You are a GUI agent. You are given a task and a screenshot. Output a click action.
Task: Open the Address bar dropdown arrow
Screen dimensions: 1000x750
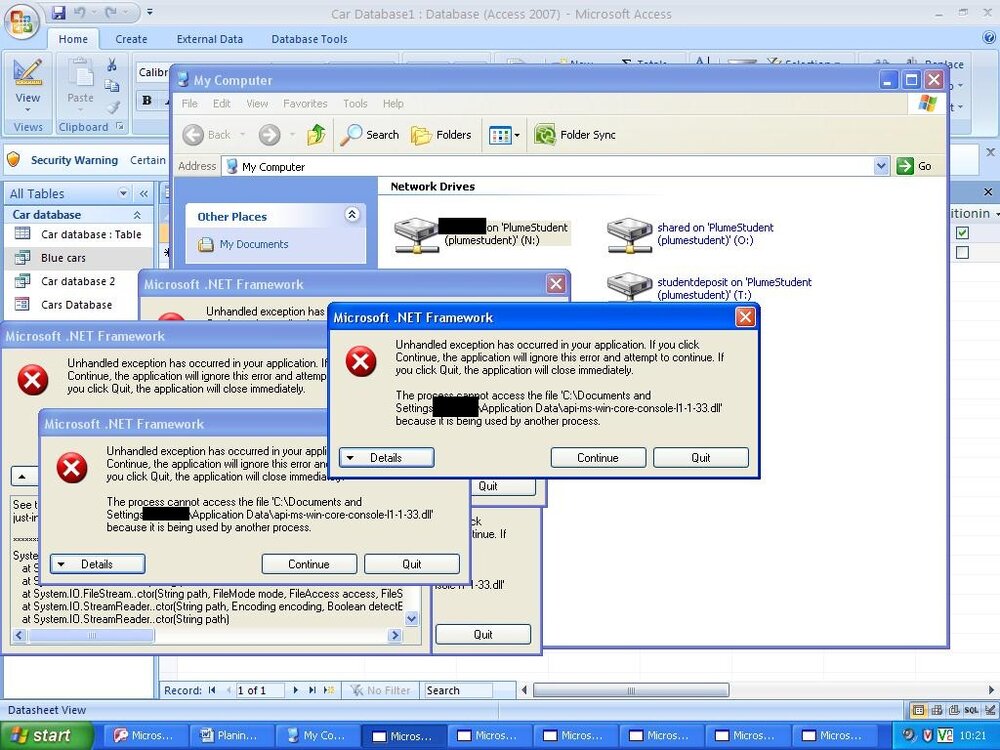pos(881,166)
